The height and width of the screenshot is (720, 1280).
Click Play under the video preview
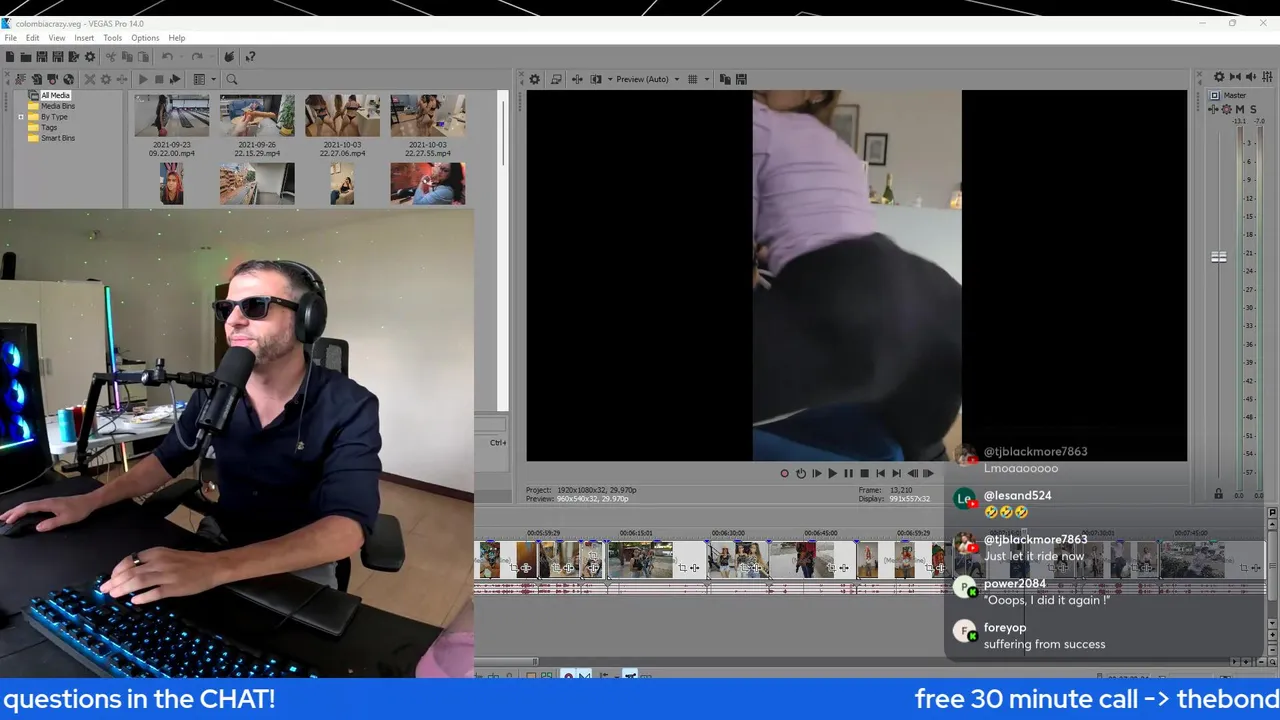point(832,473)
